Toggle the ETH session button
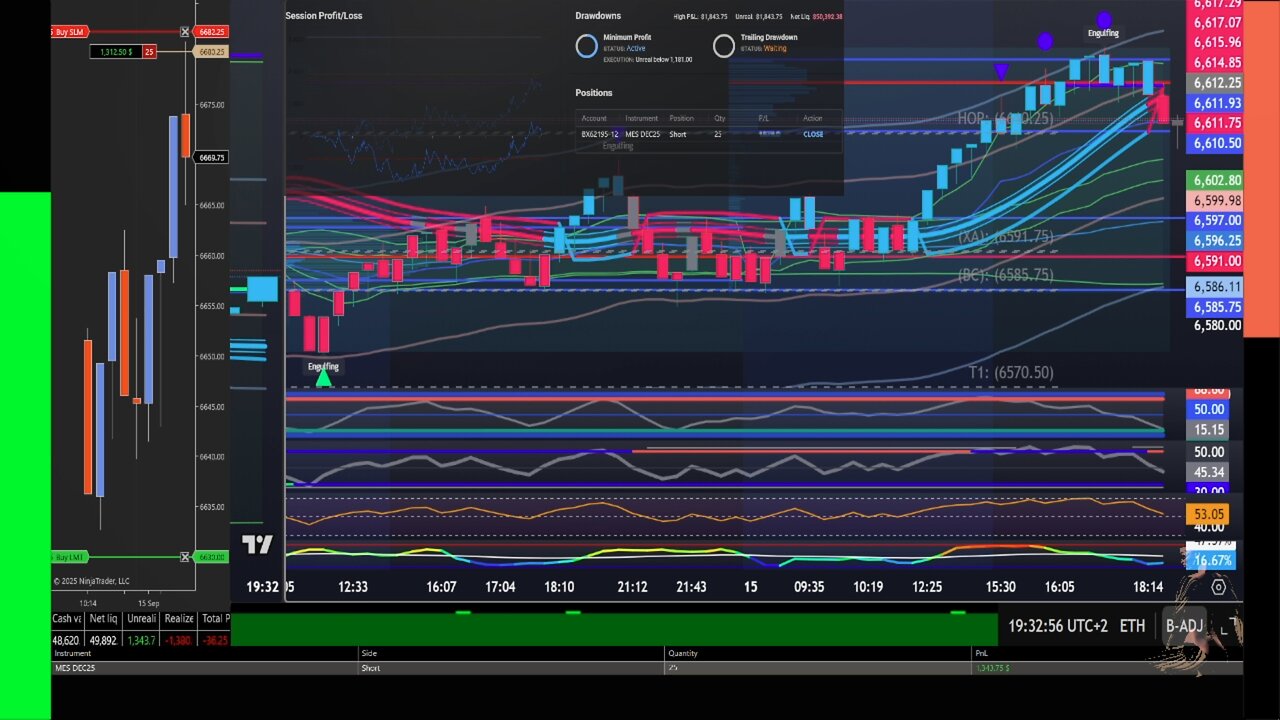Viewport: 1280px width, 720px height. (1132, 626)
